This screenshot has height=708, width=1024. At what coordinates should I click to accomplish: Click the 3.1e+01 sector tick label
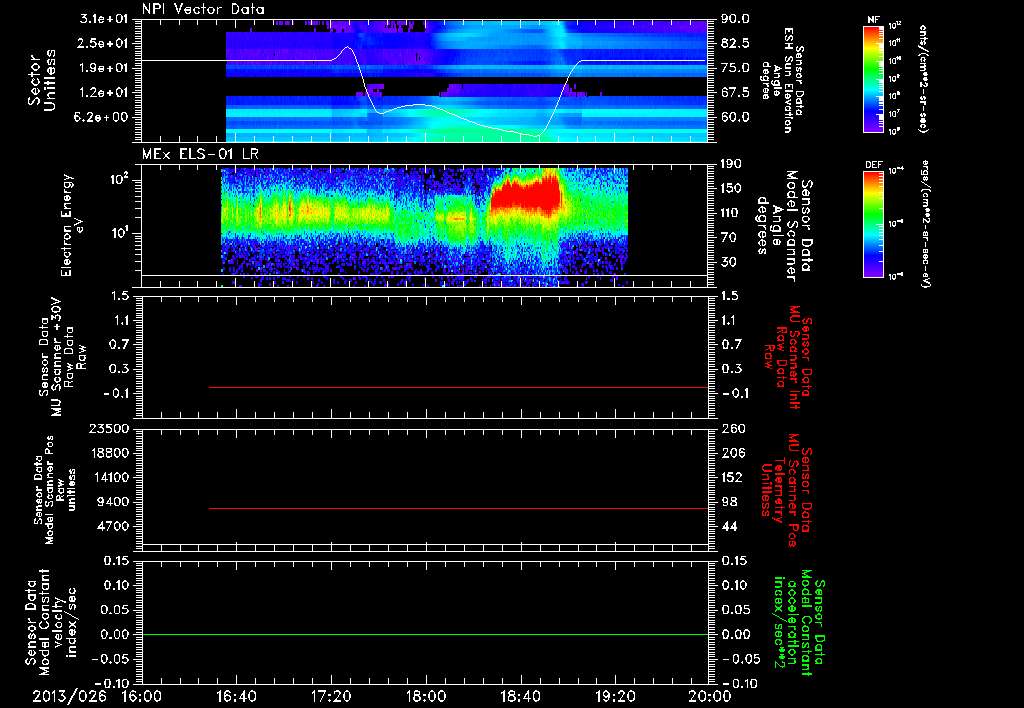[x=104, y=19]
